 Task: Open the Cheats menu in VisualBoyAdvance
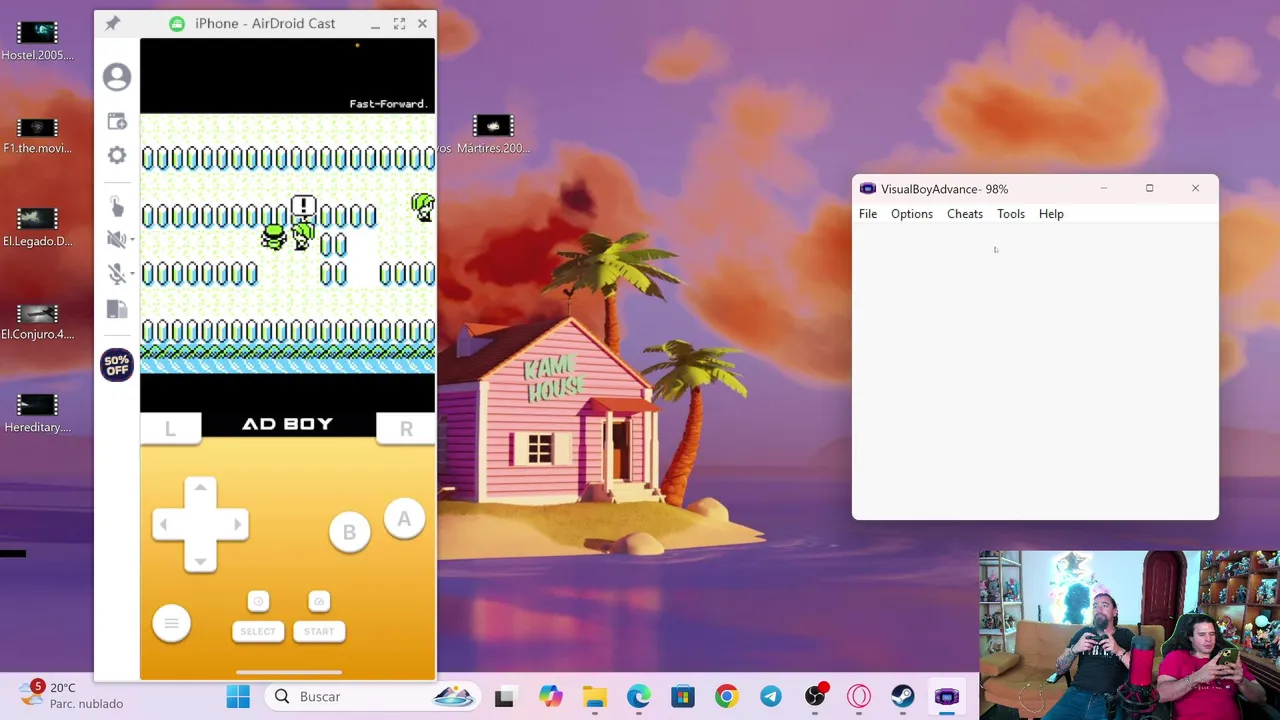pyautogui.click(x=965, y=214)
